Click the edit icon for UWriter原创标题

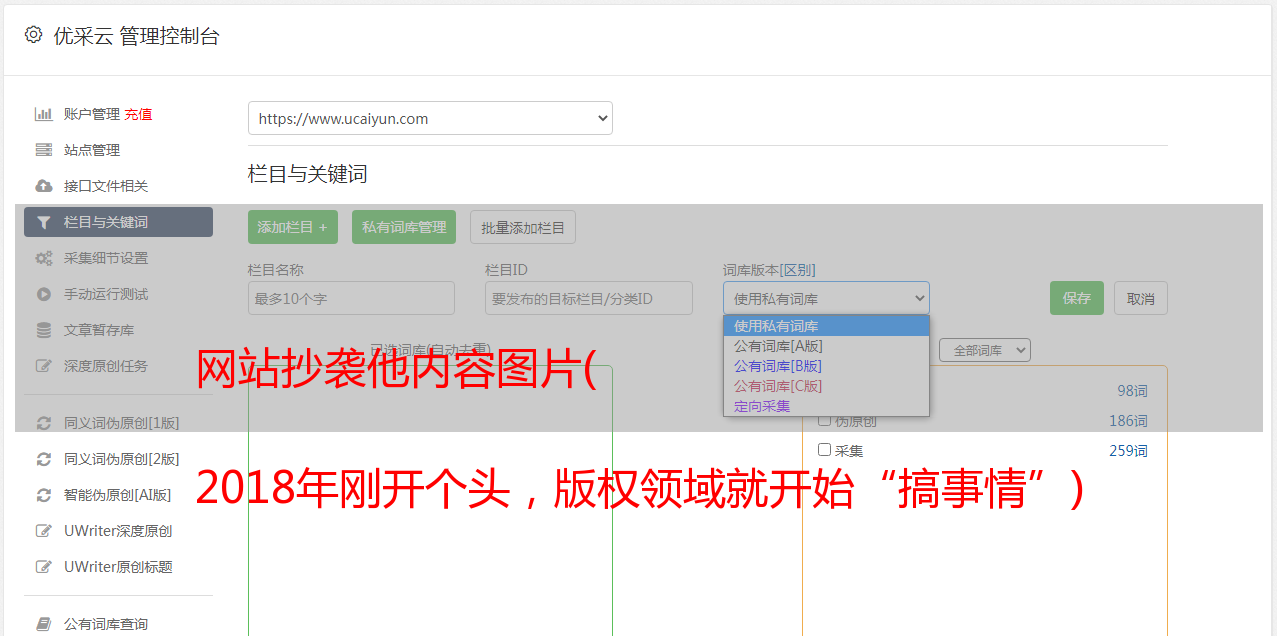43,567
